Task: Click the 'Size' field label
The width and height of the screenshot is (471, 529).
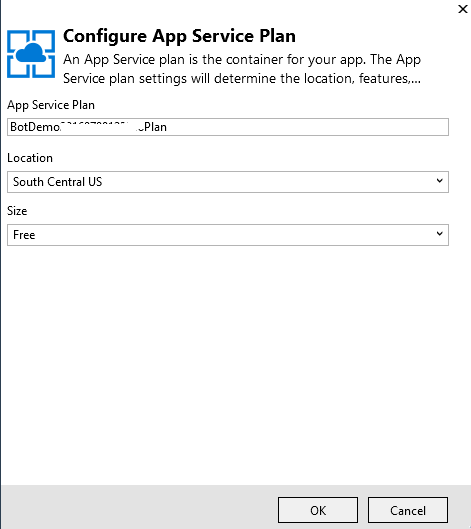Action: click(17, 211)
